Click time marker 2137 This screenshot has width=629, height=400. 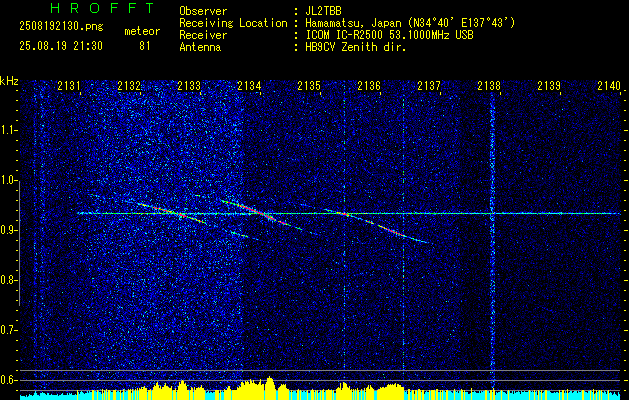[x=429, y=85]
